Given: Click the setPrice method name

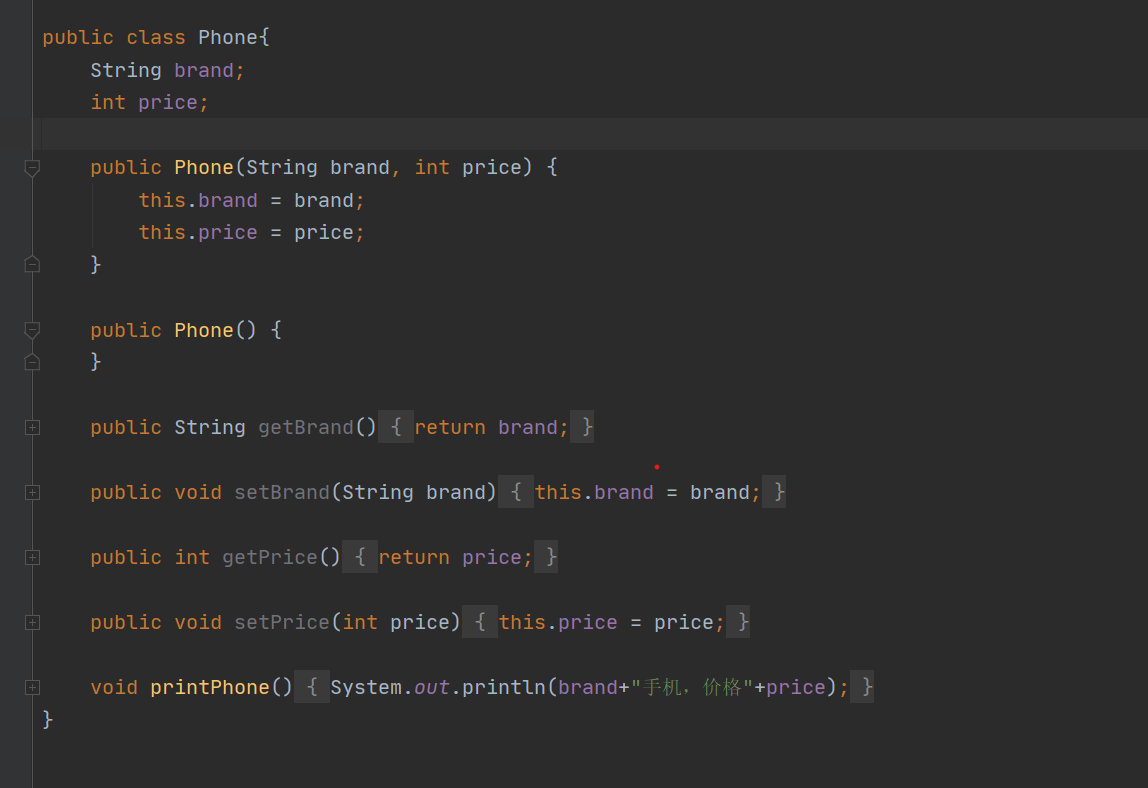Looking at the screenshot, I should coord(282,622).
